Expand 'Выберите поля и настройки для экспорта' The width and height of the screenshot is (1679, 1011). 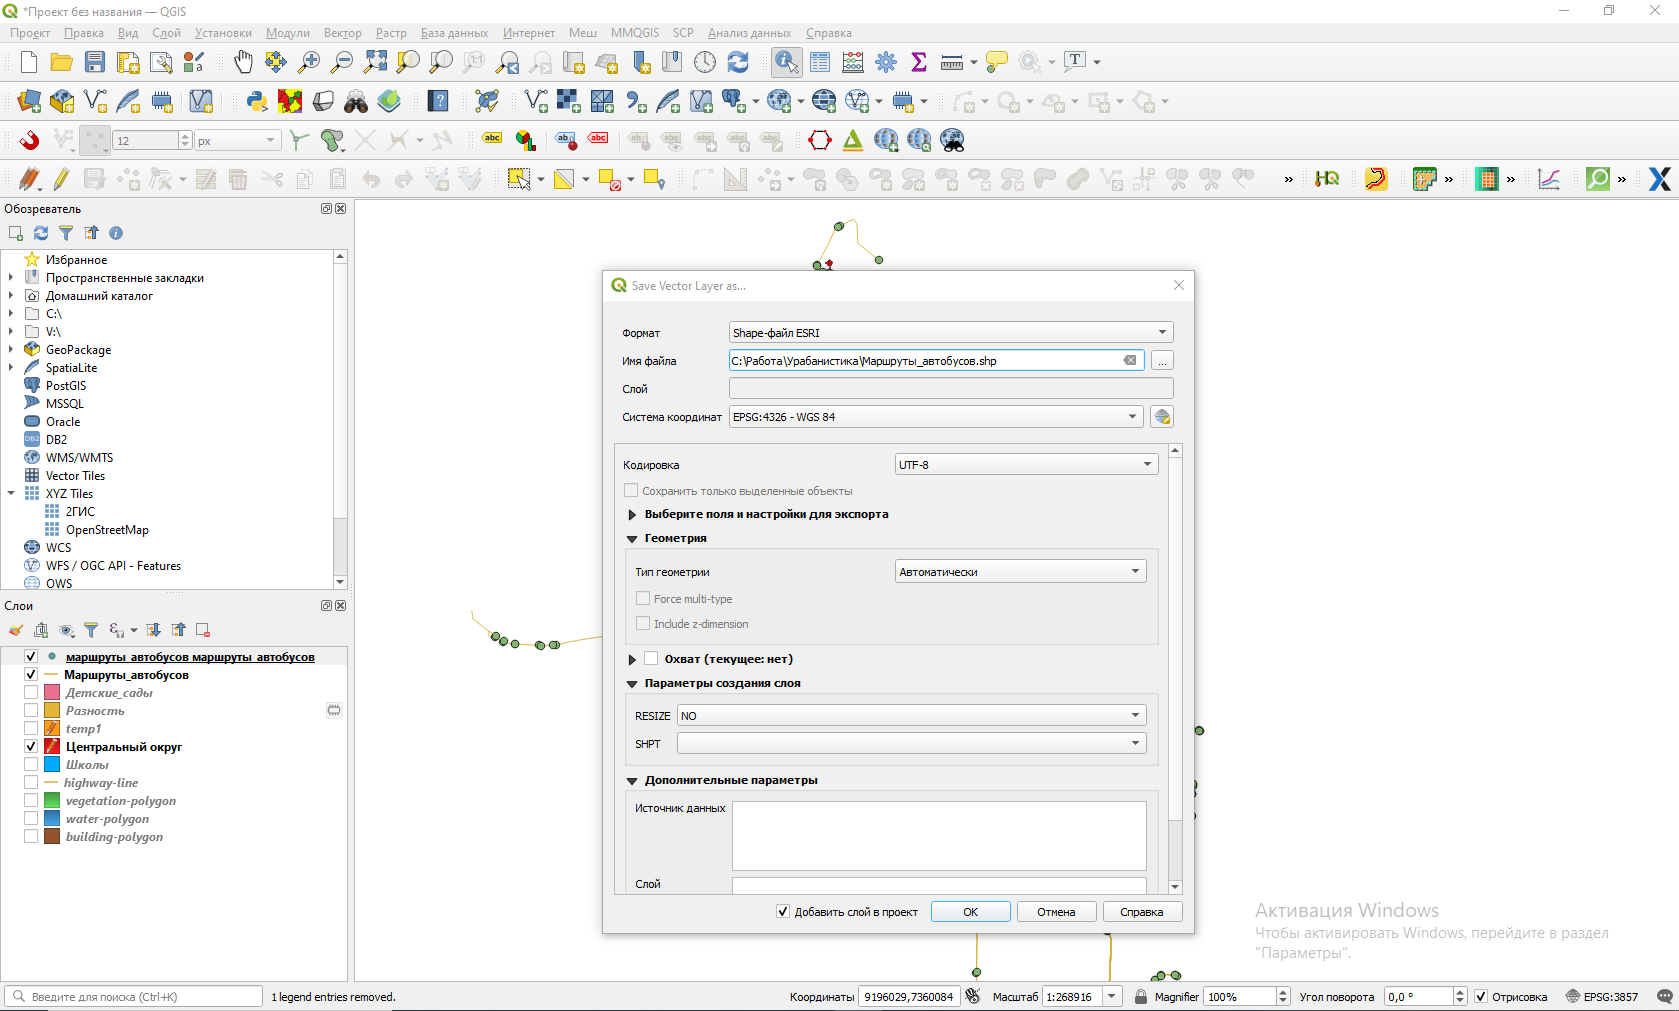point(632,515)
